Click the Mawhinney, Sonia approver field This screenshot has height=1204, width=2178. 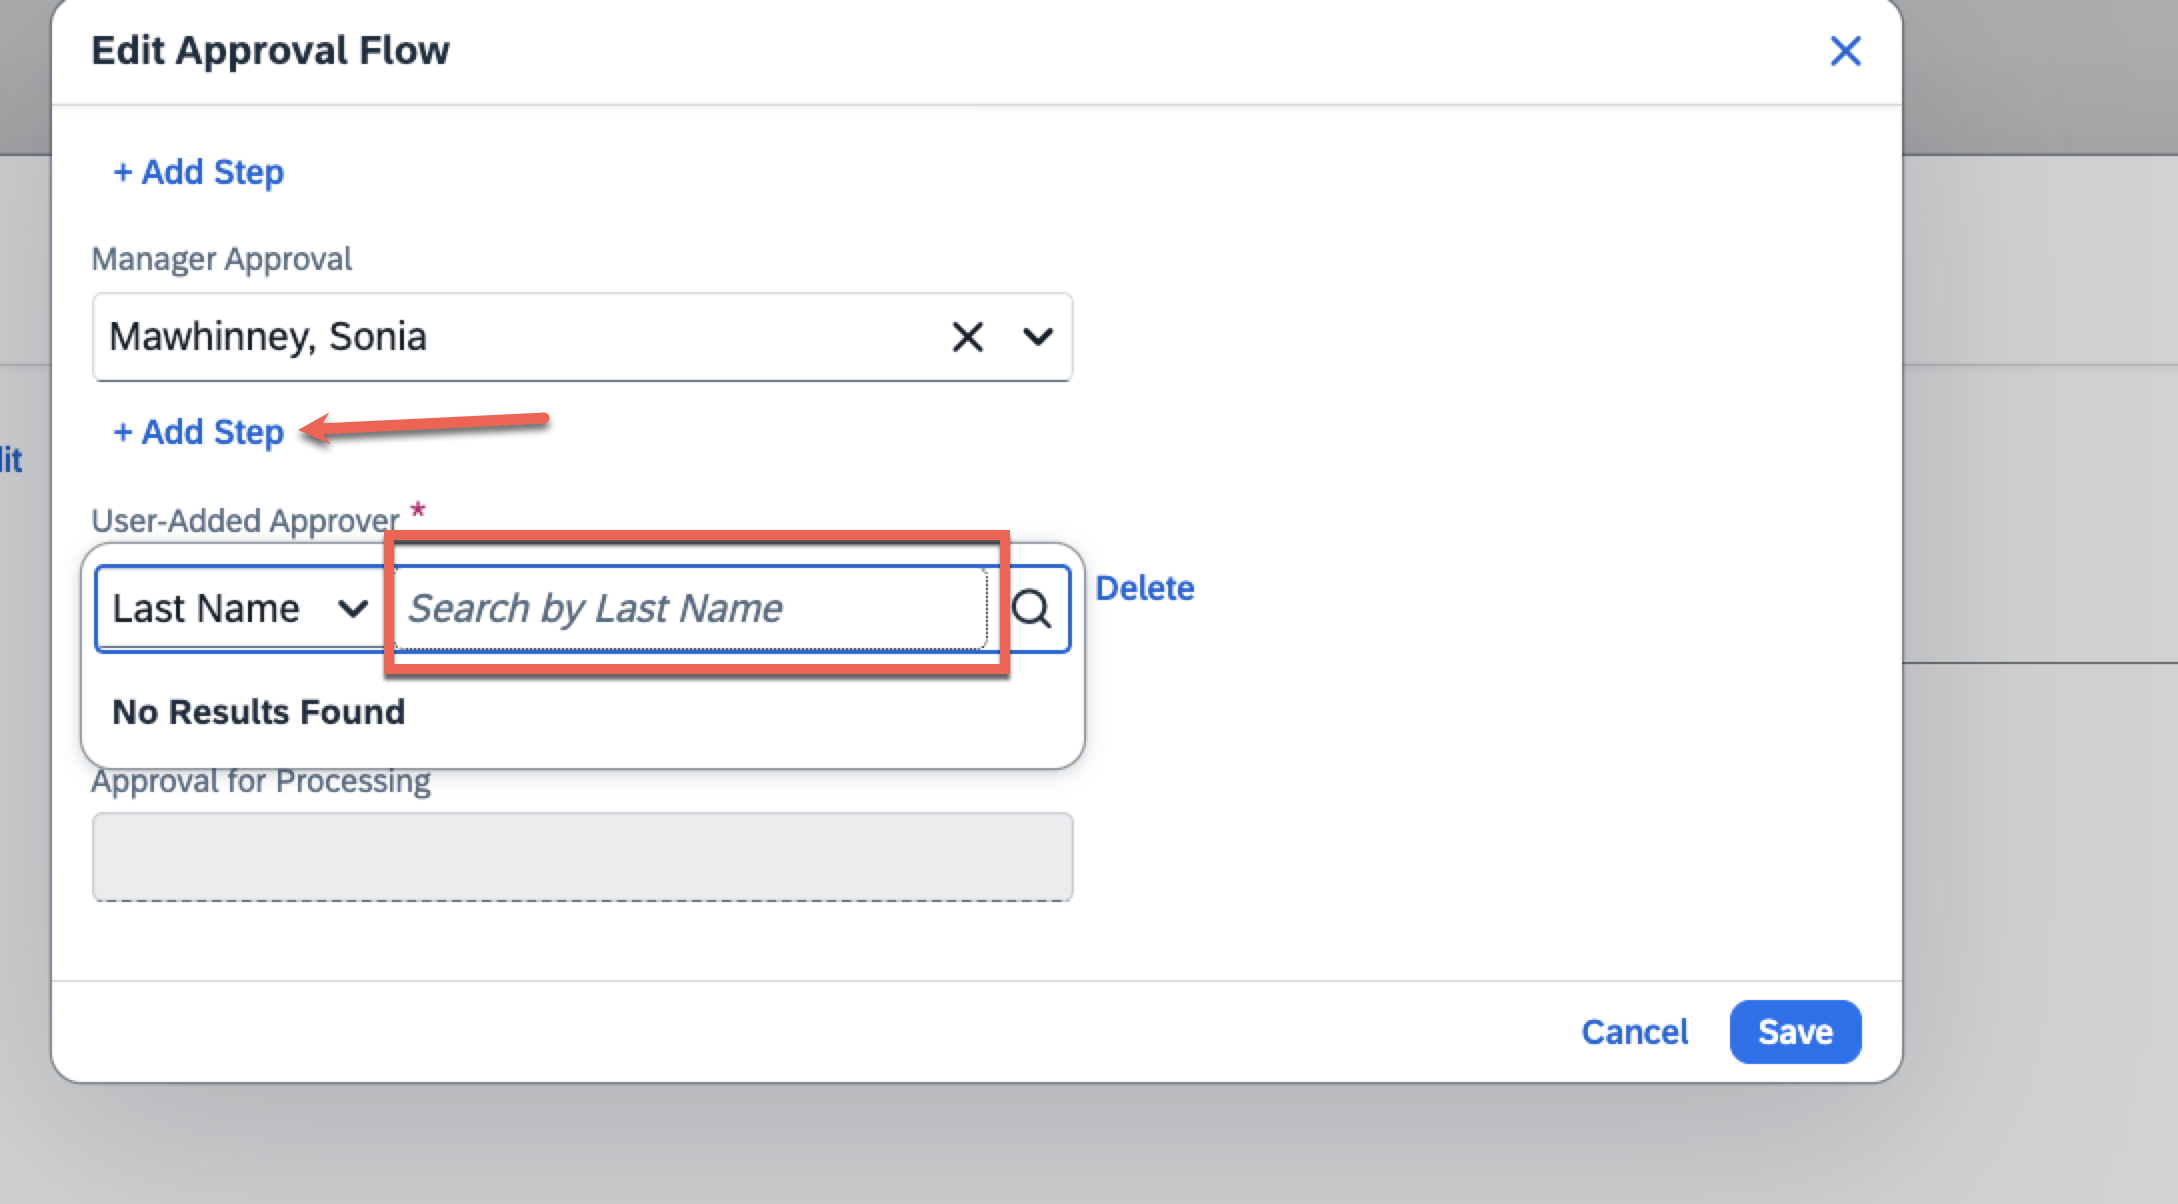point(500,337)
